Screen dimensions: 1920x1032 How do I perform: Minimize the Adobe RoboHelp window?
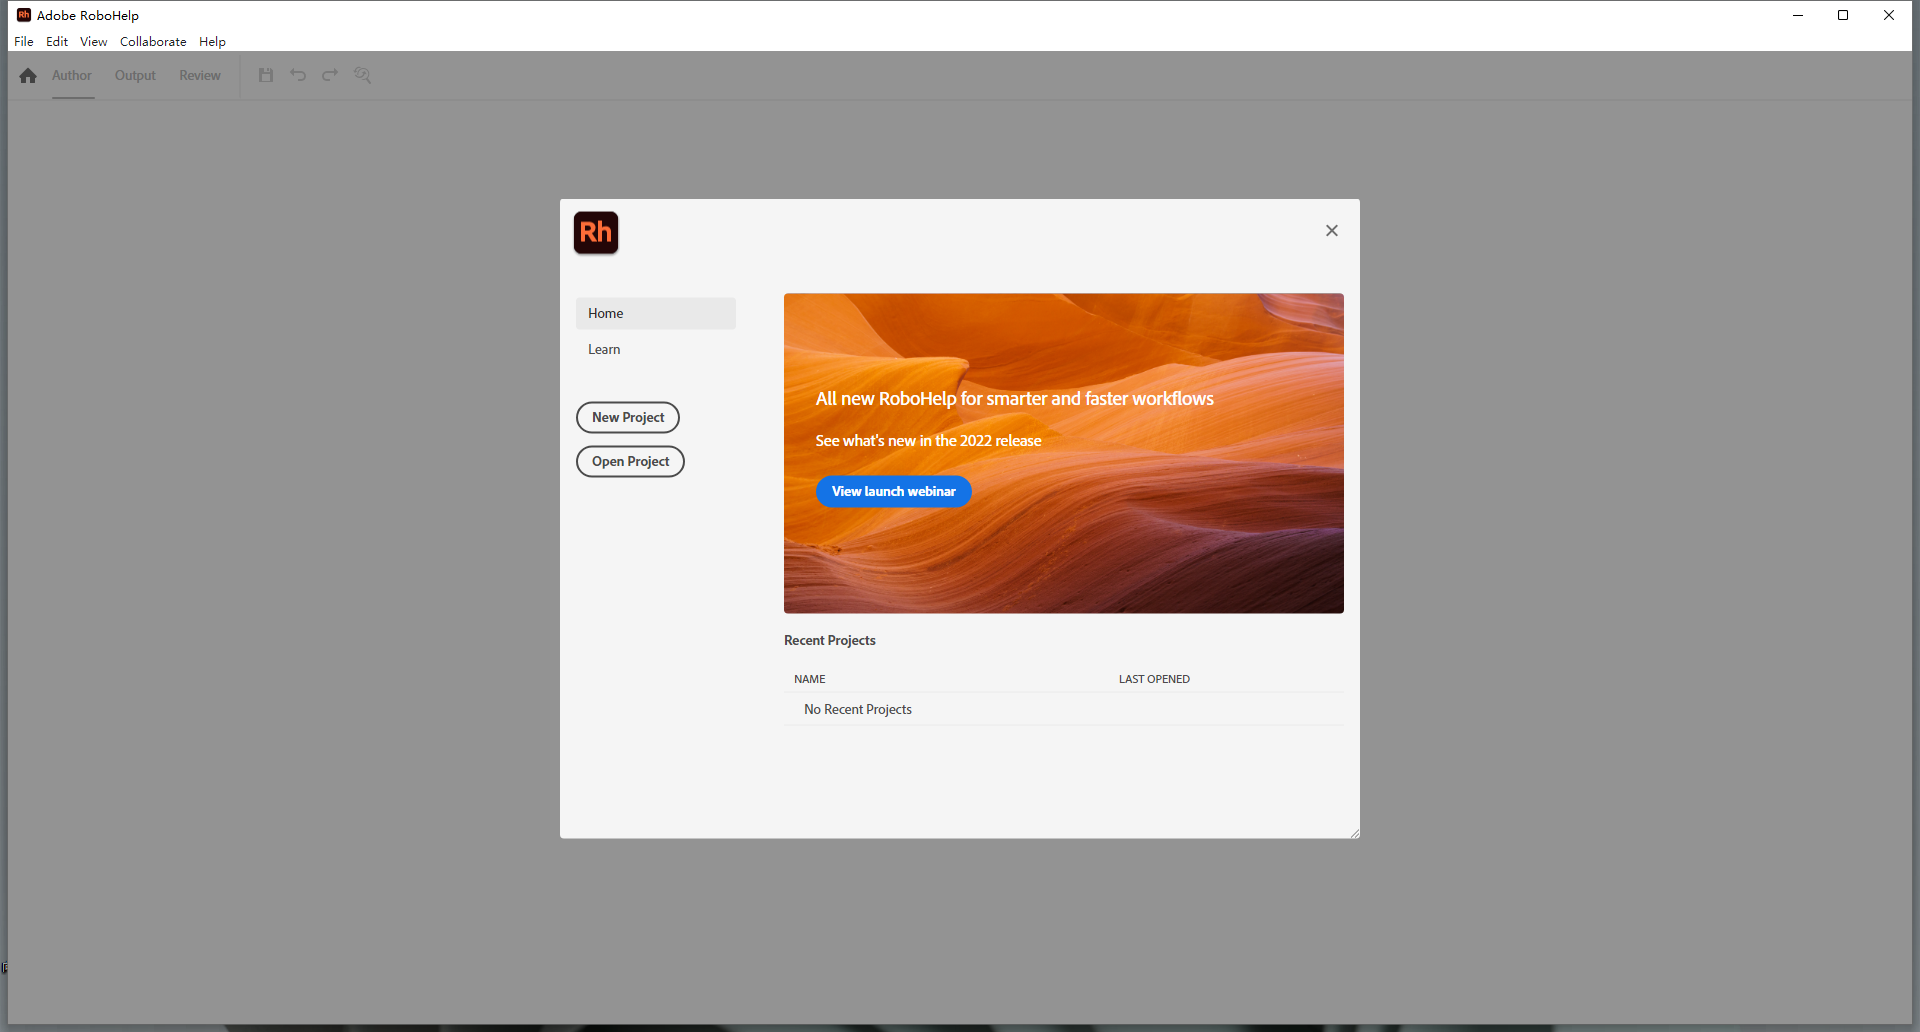pos(1798,15)
